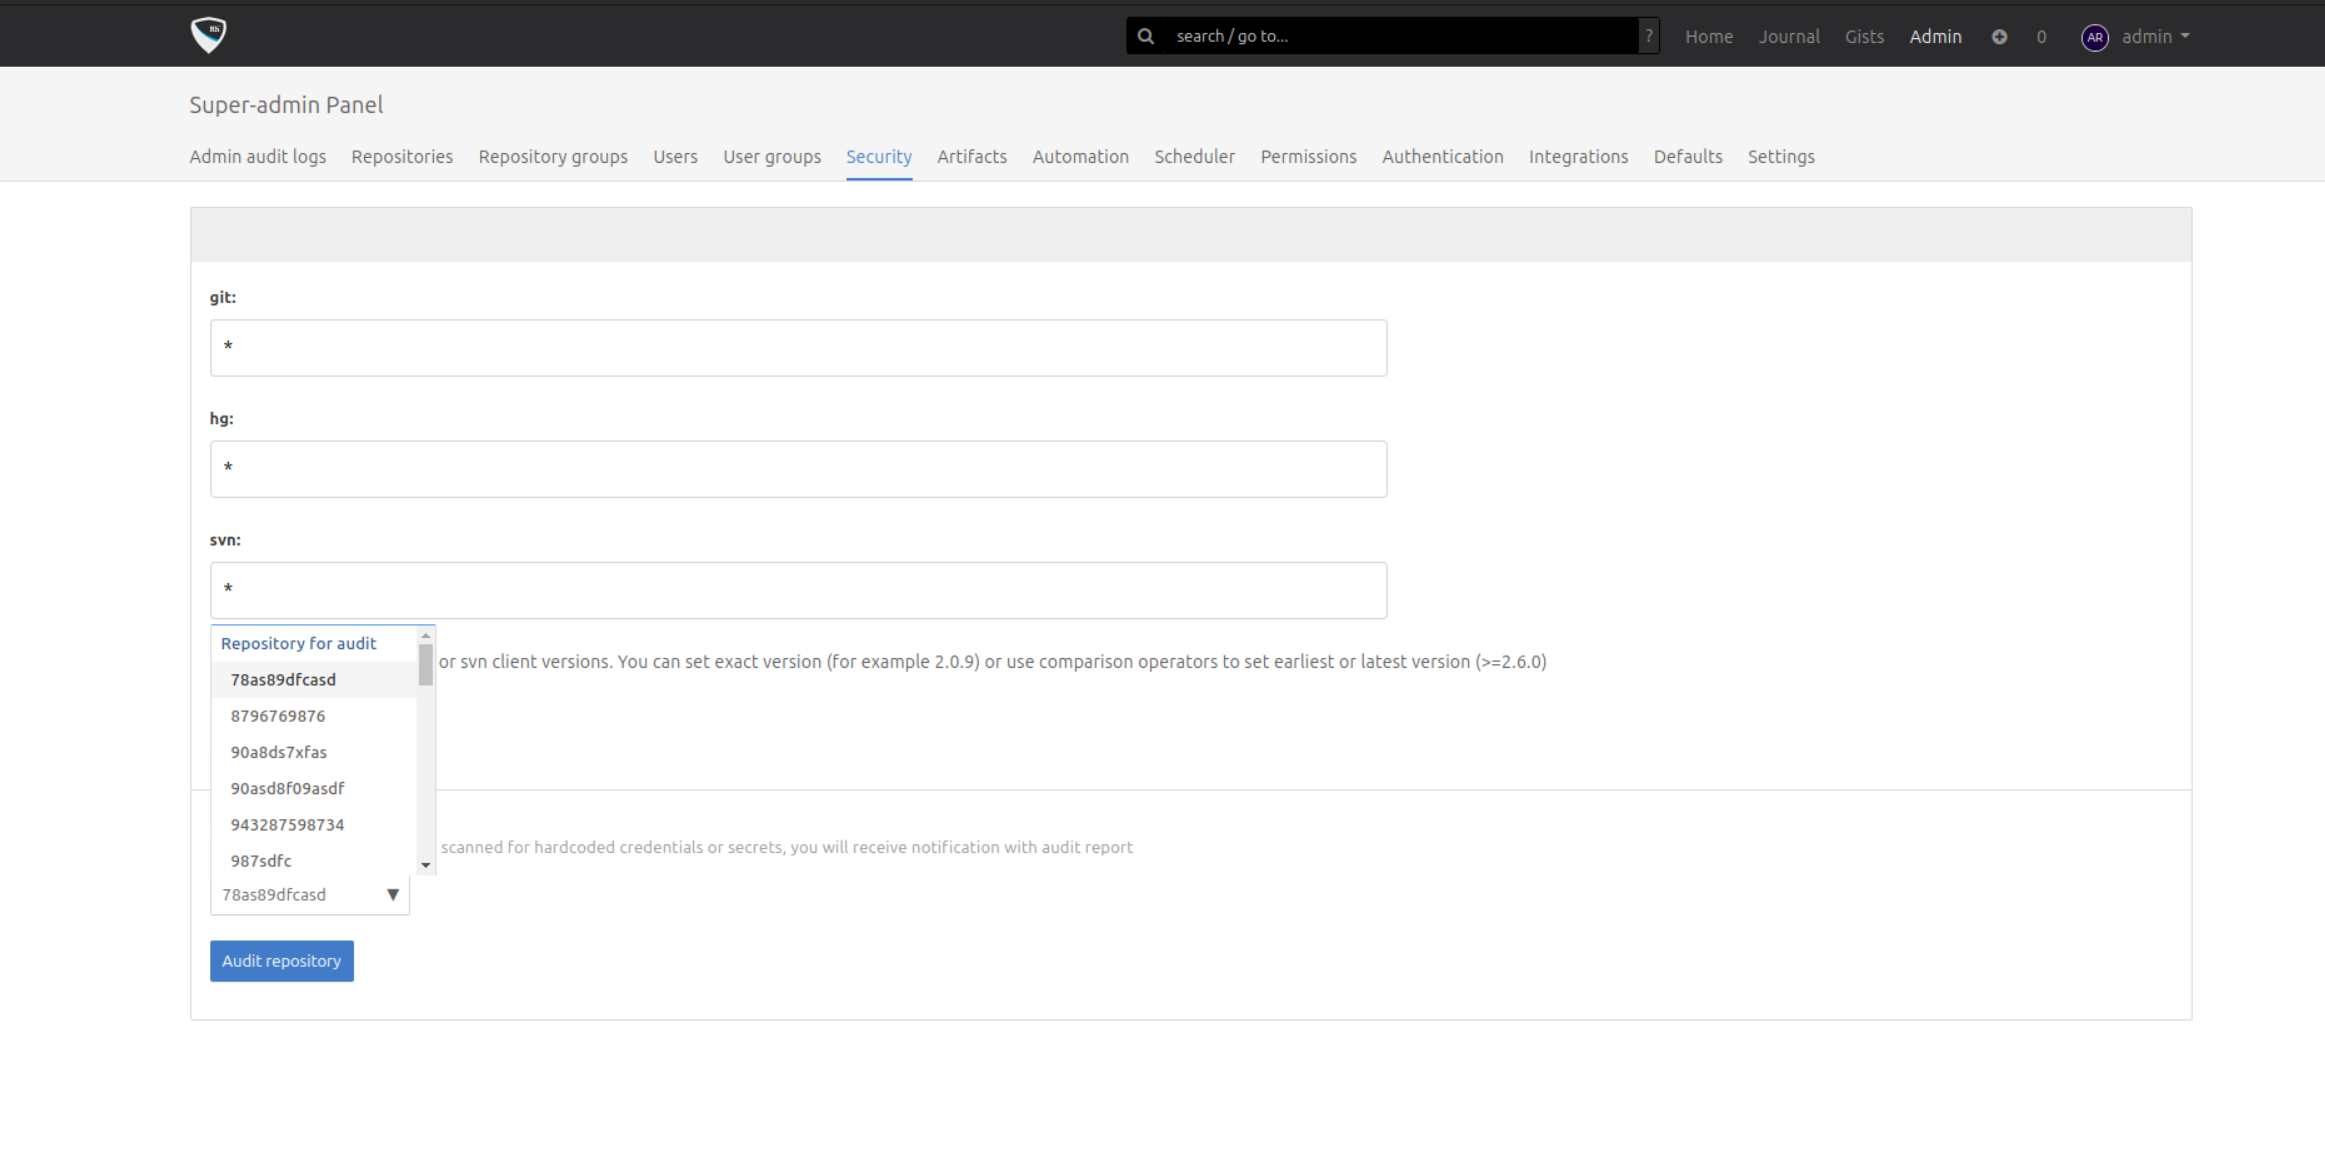Open the User groups tab
The image size is (2325, 1157).
772,157
